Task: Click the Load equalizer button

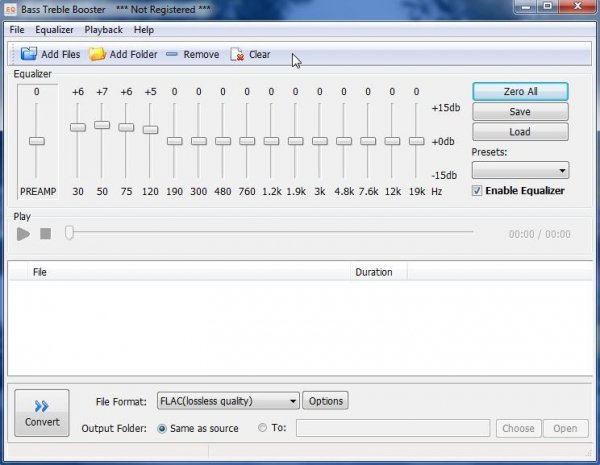Action: tap(520, 132)
